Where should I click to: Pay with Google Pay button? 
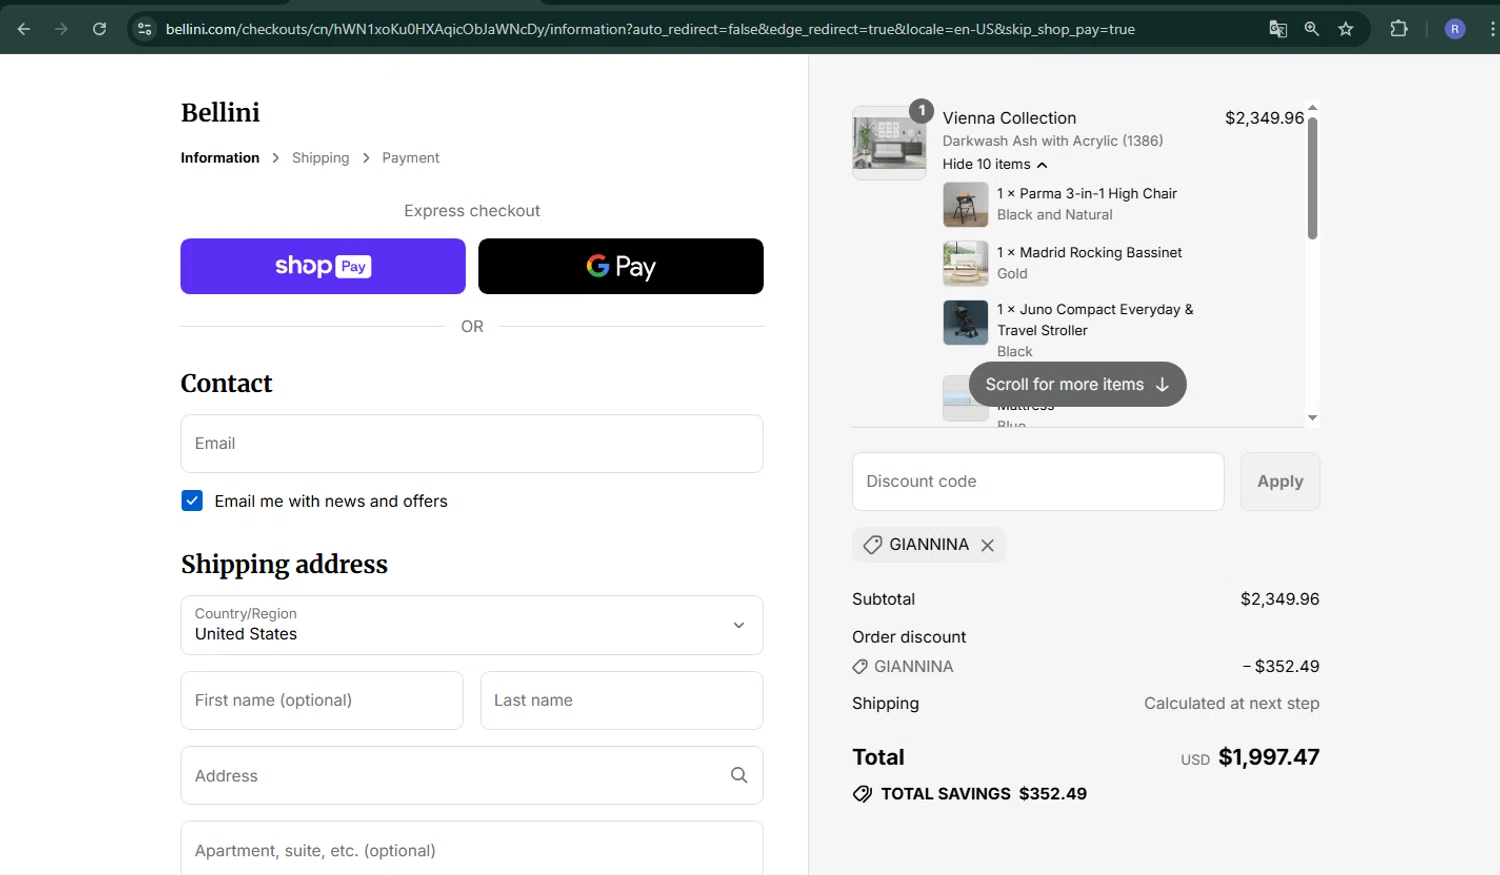coord(621,266)
